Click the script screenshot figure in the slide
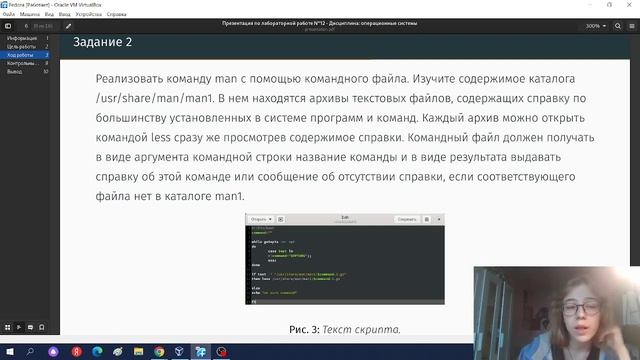The height and width of the screenshot is (360, 640). [345, 259]
